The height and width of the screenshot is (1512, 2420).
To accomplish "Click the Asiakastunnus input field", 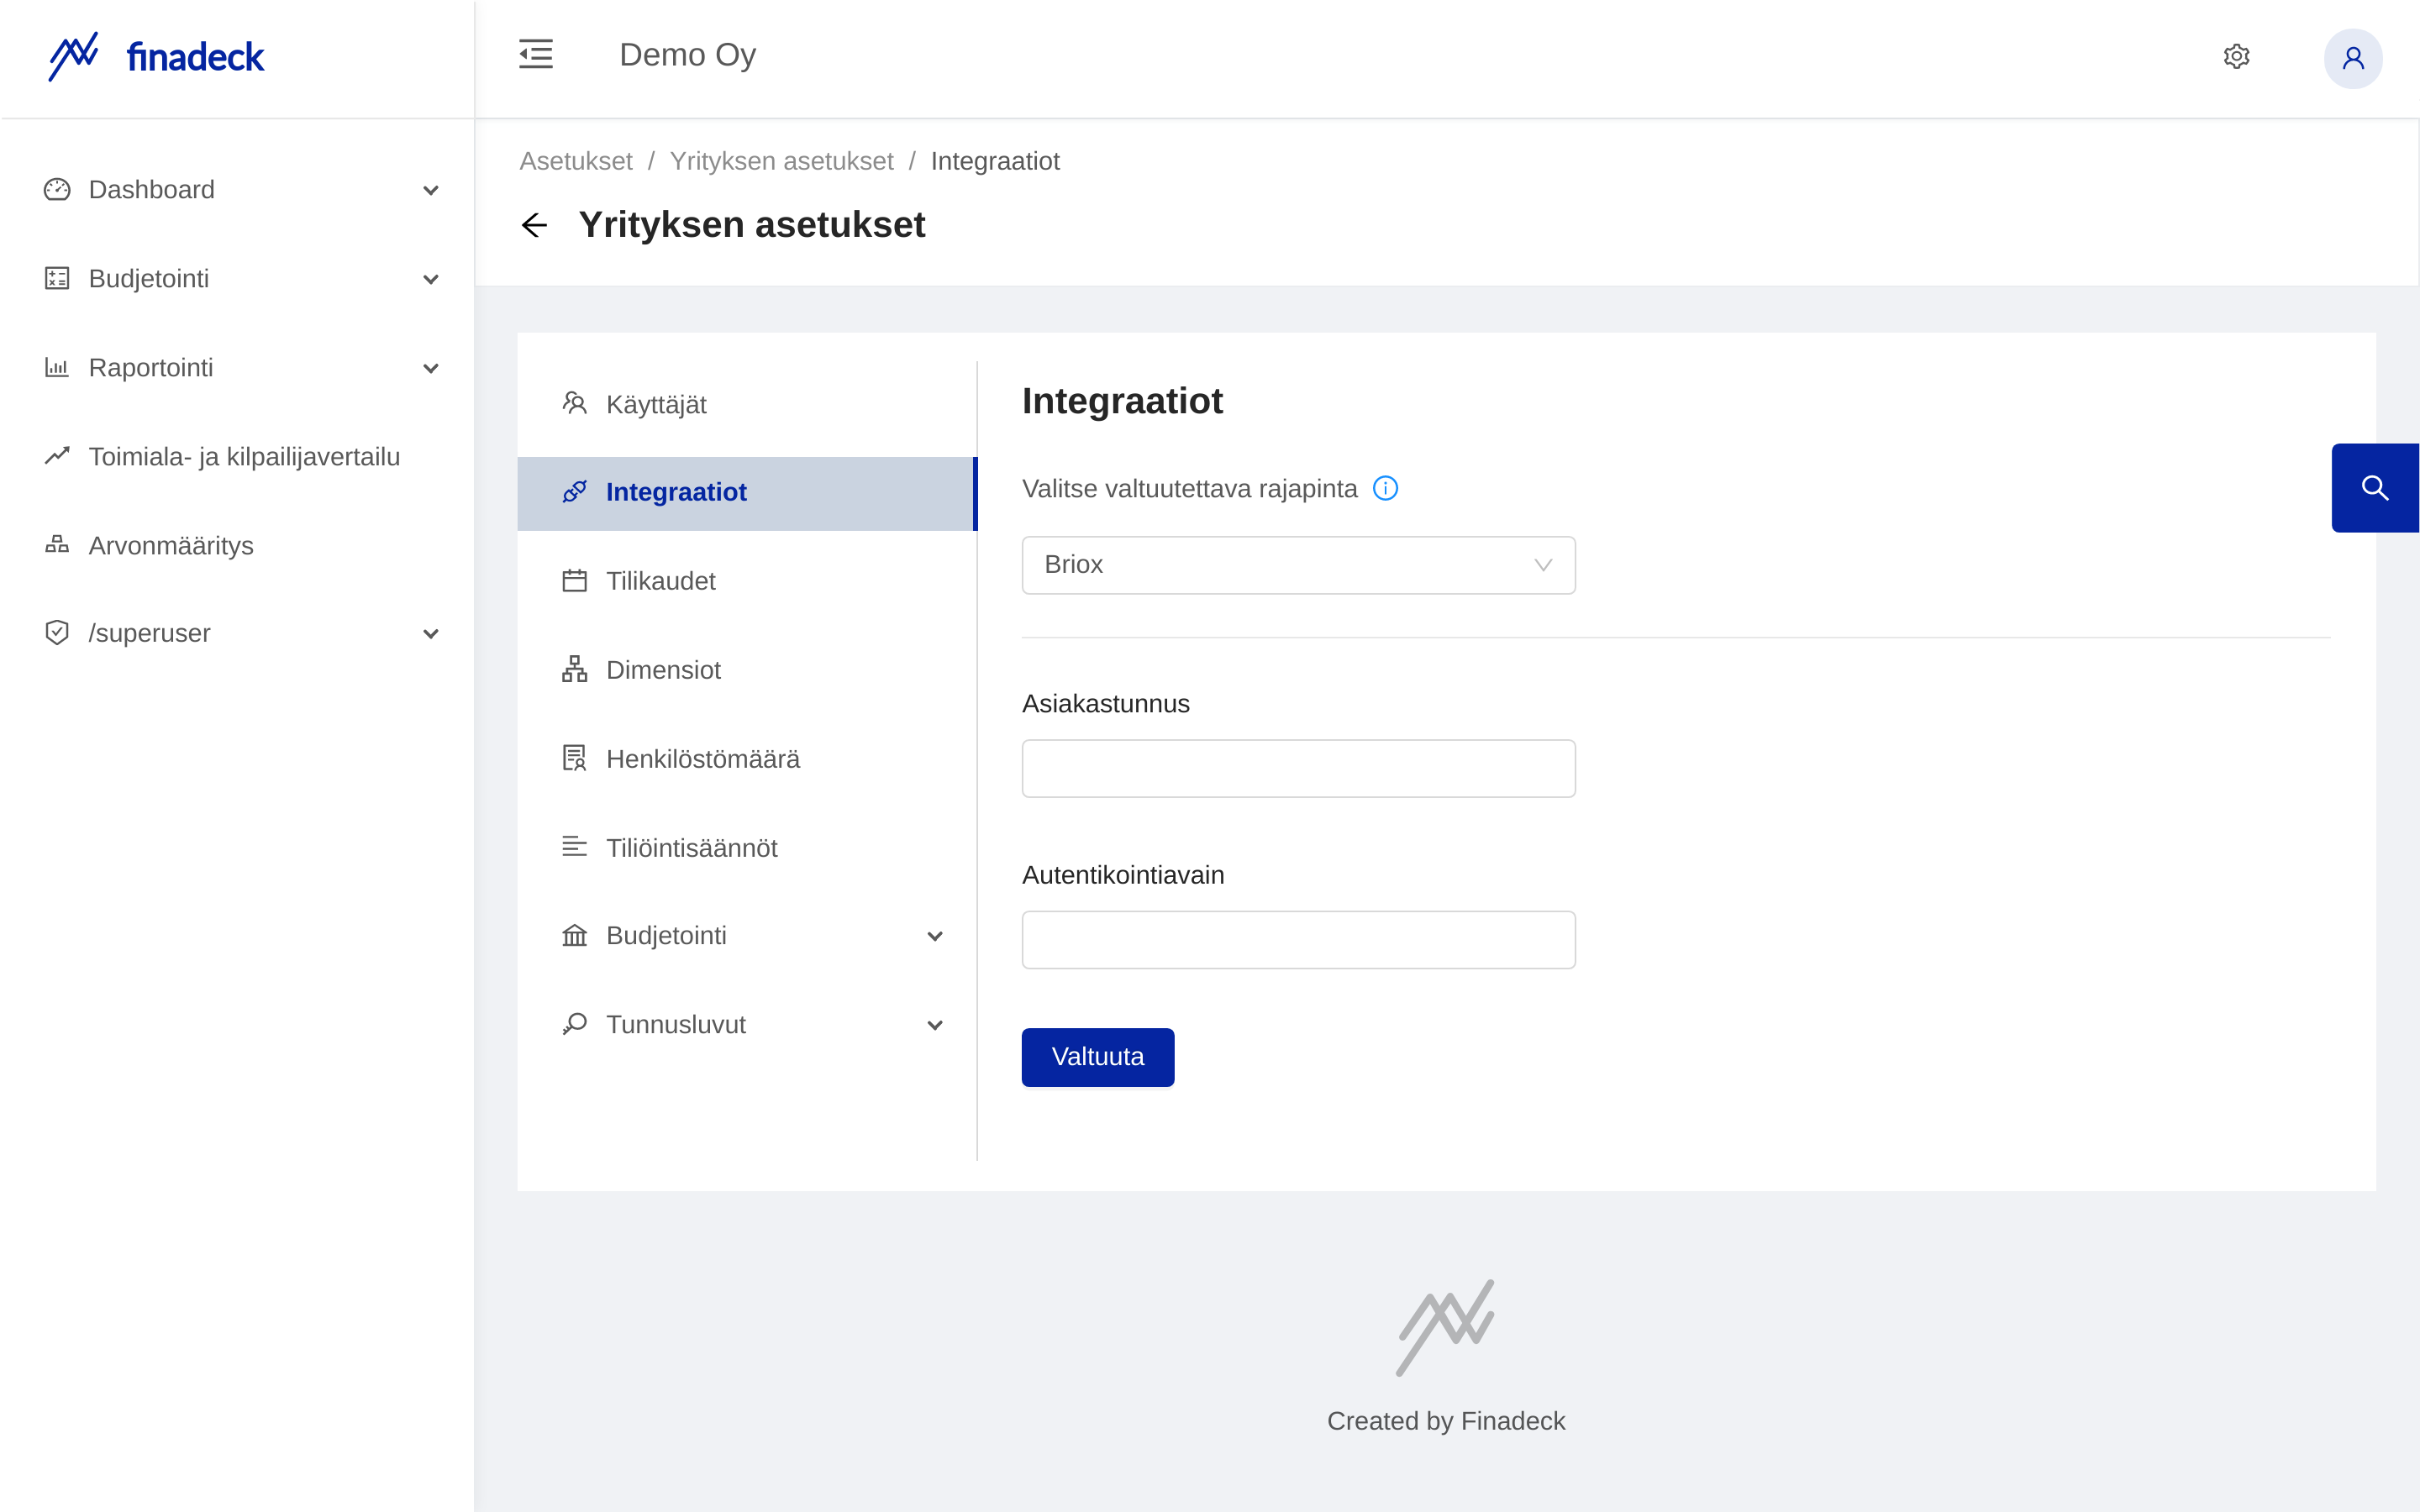I will click(x=1297, y=768).
